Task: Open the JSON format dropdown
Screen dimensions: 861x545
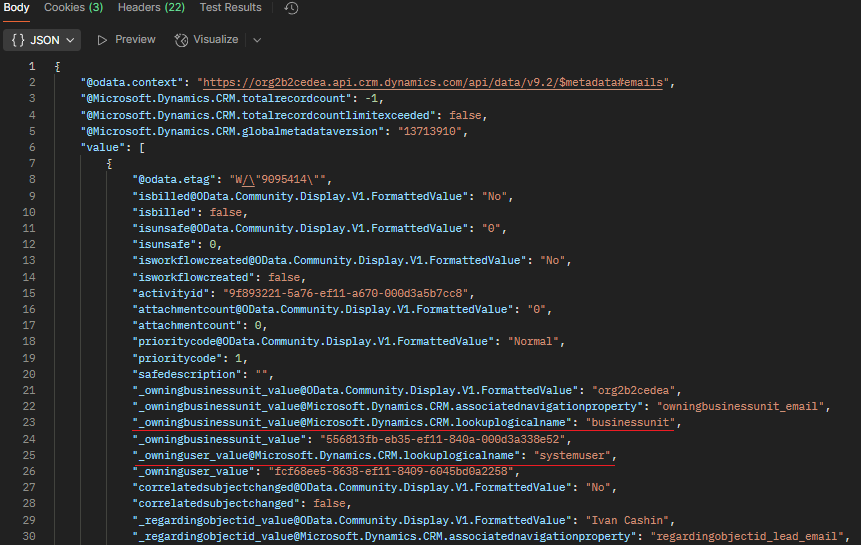Action: 42,40
